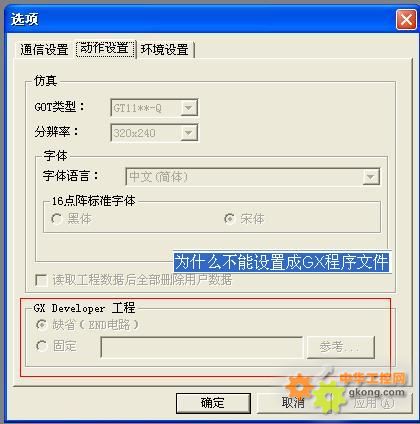Screen dimensions: 420x424
Task: Open the 分辨率 dropdown arrow
Action: [x=189, y=133]
